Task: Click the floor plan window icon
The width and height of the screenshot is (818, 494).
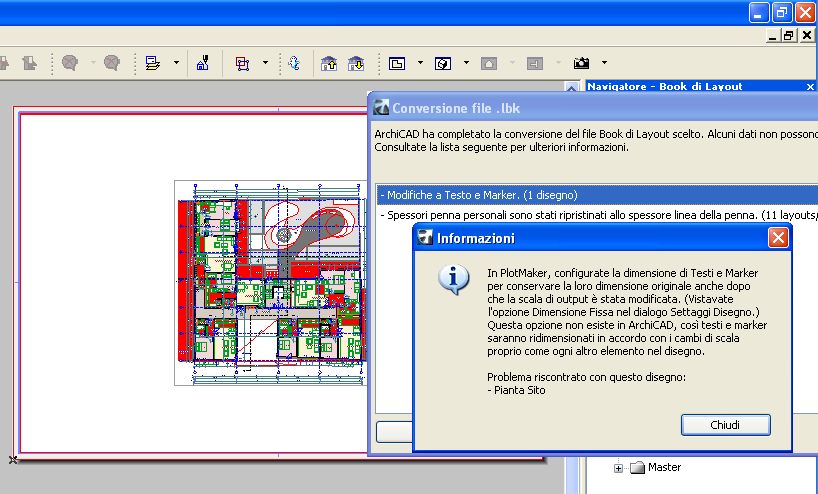Action: point(397,64)
